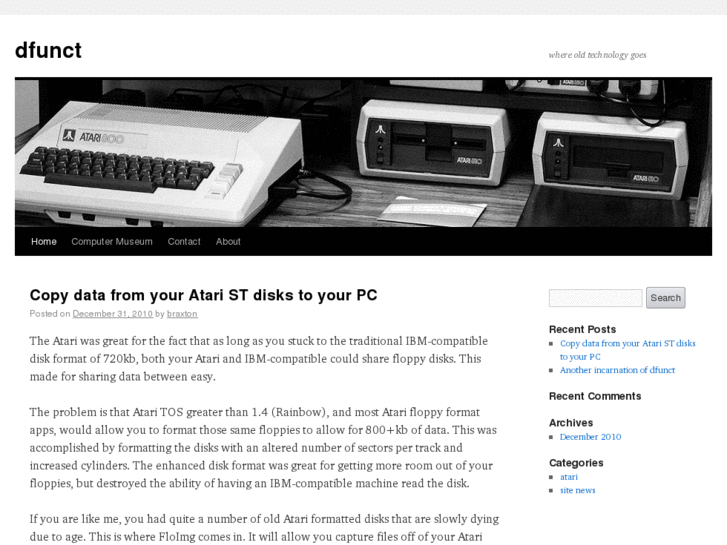Click the dfunct site title
727x545 pixels.
click(x=48, y=50)
